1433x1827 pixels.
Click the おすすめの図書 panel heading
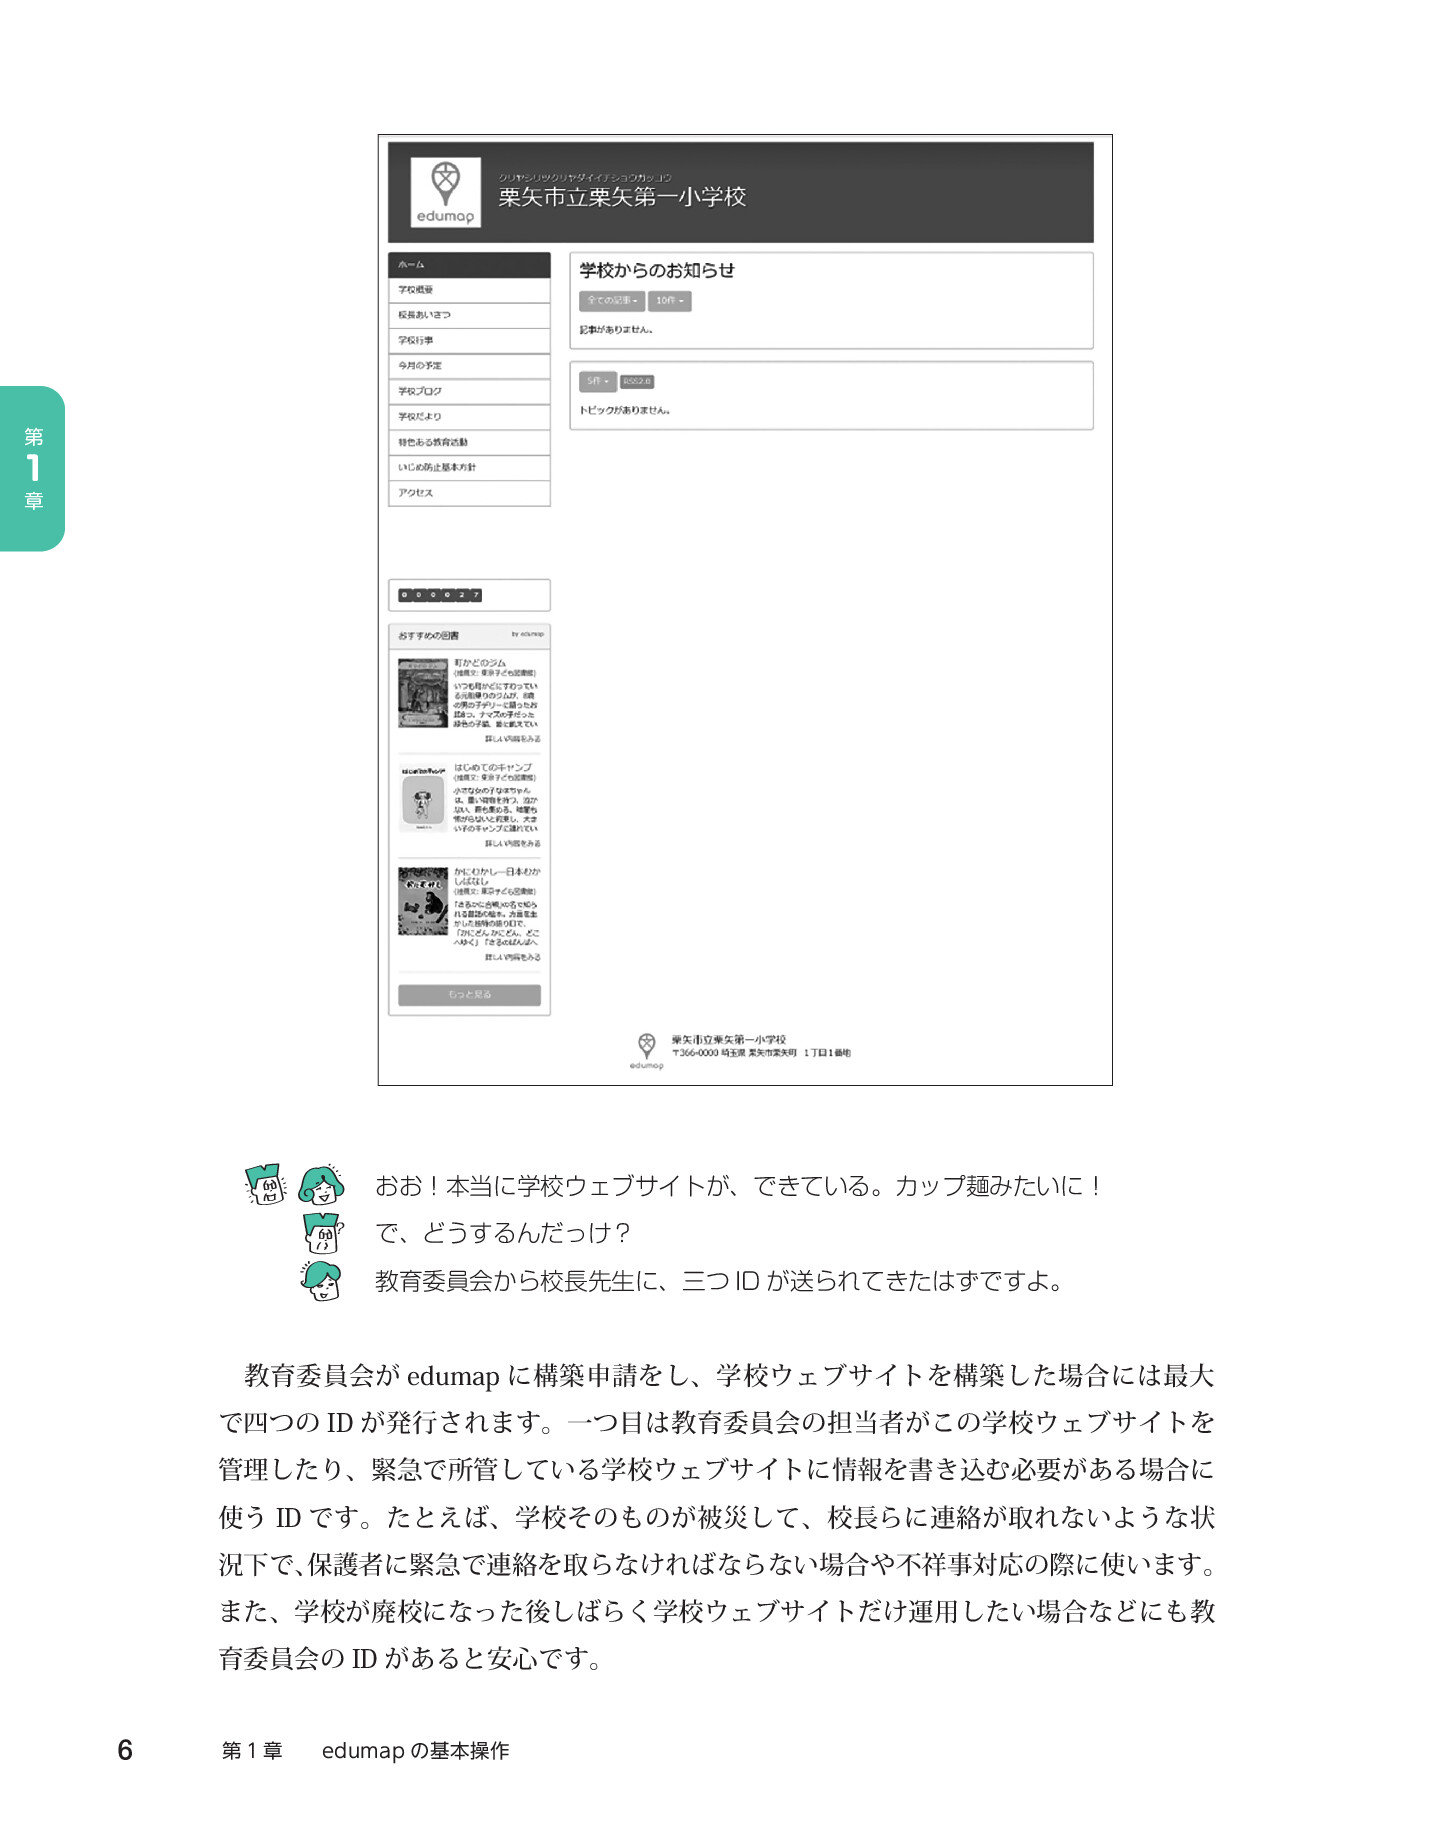429,636
